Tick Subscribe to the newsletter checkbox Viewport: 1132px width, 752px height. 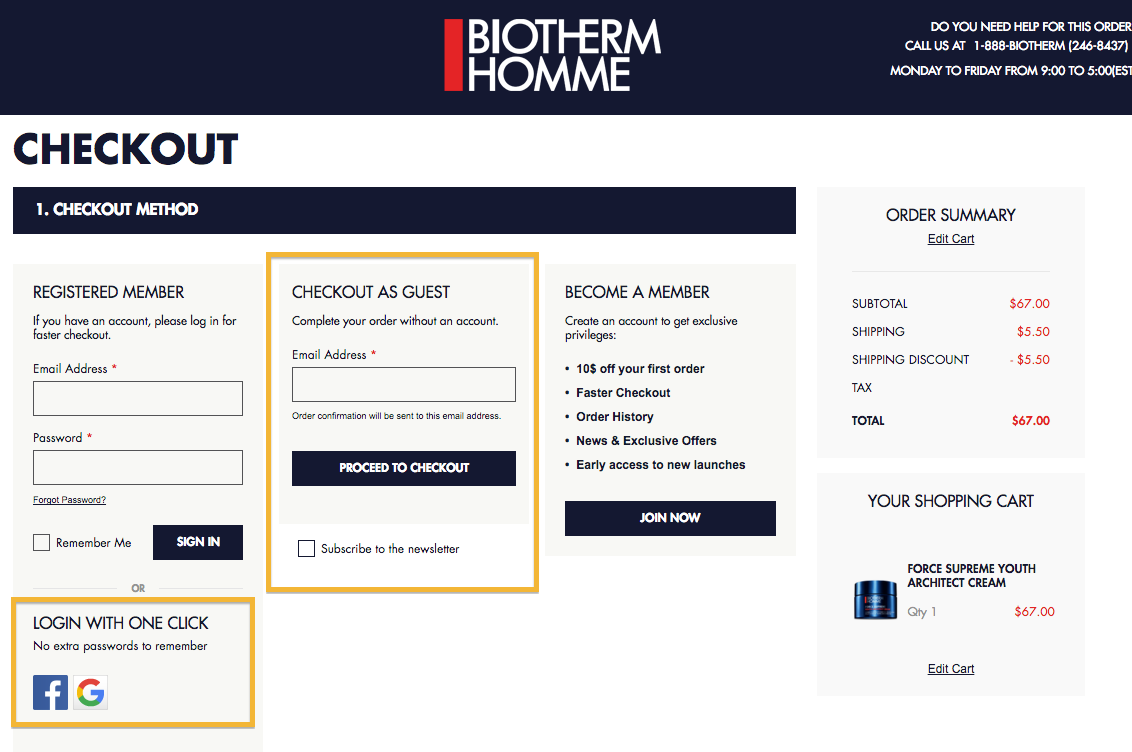[x=306, y=549]
